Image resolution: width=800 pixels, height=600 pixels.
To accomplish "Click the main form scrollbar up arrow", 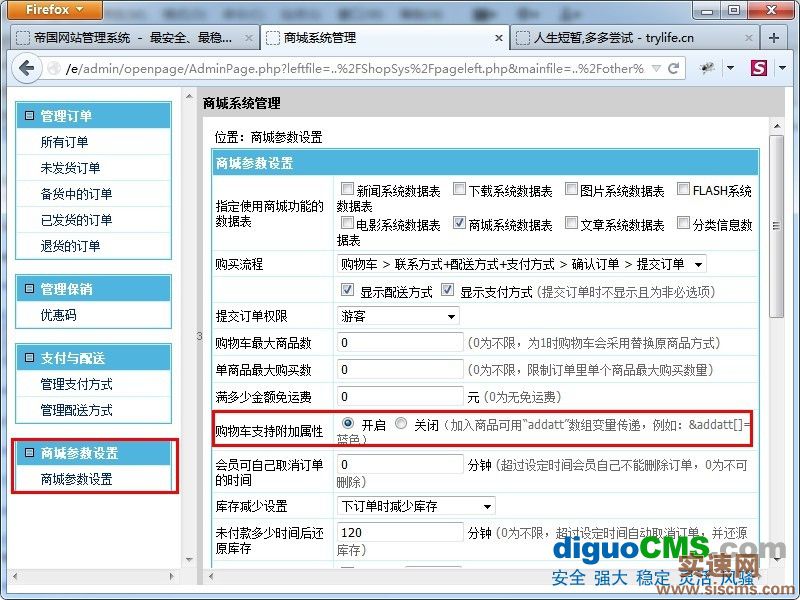I will coord(776,126).
